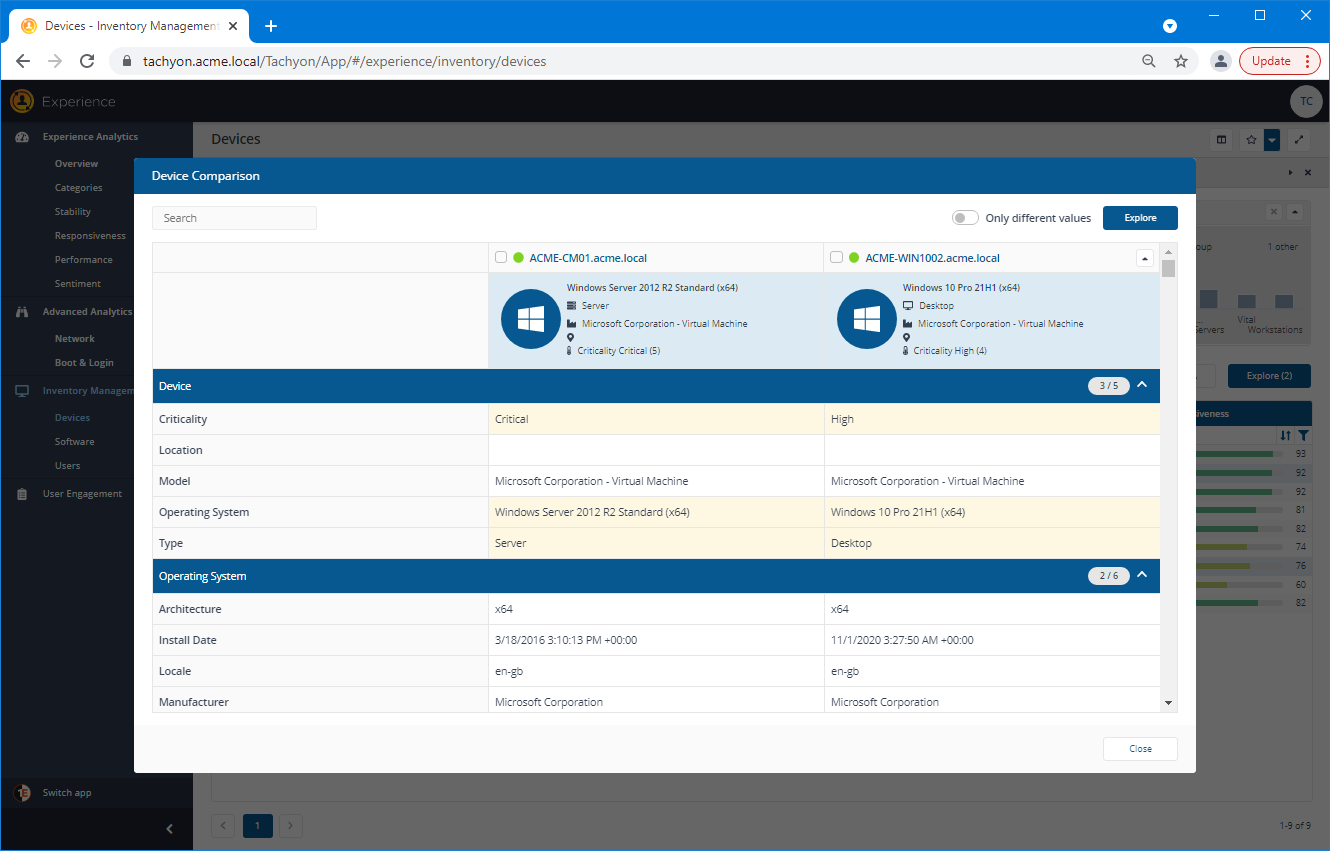This screenshot has height=851, width=1330.
Task: Click the table filter icon on Devices page
Action: click(1303, 435)
